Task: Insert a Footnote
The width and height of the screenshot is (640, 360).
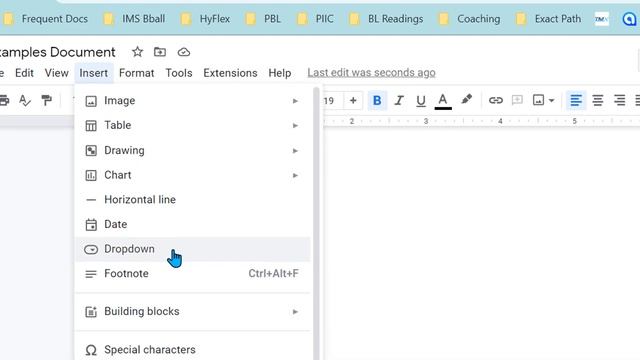Action: click(x=193, y=273)
